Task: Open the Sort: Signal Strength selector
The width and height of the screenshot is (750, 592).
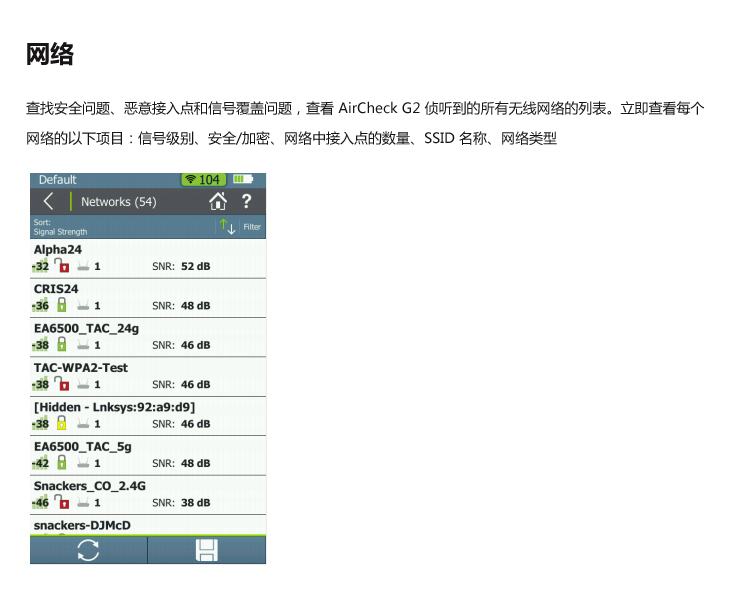Action: coord(60,227)
